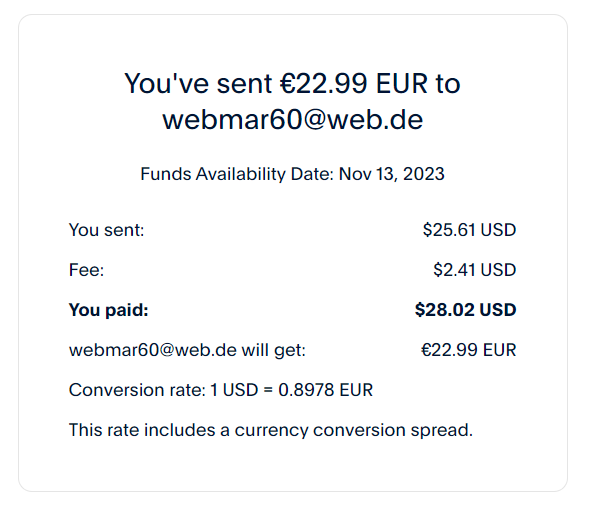Select the $2.41 USD fee amount

click(474, 270)
